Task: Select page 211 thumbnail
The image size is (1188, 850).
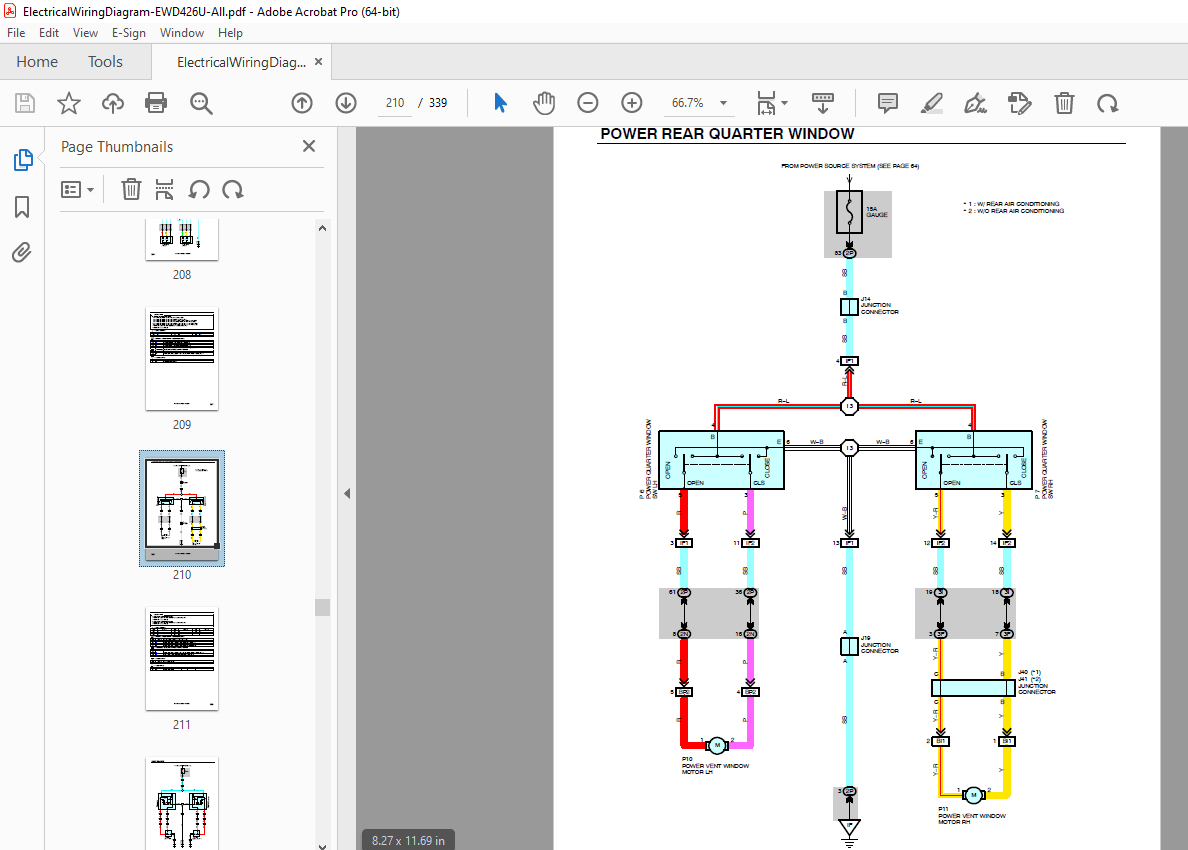Action: 182,659
